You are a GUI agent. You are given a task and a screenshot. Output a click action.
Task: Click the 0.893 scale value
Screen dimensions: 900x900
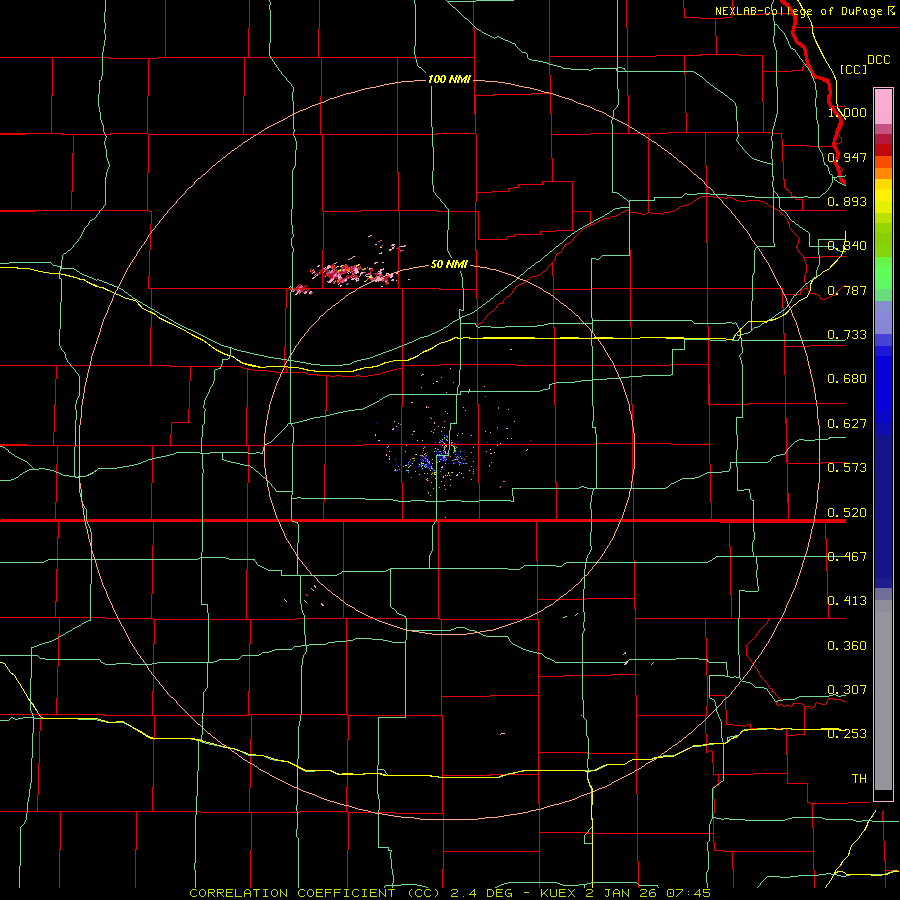(847, 201)
